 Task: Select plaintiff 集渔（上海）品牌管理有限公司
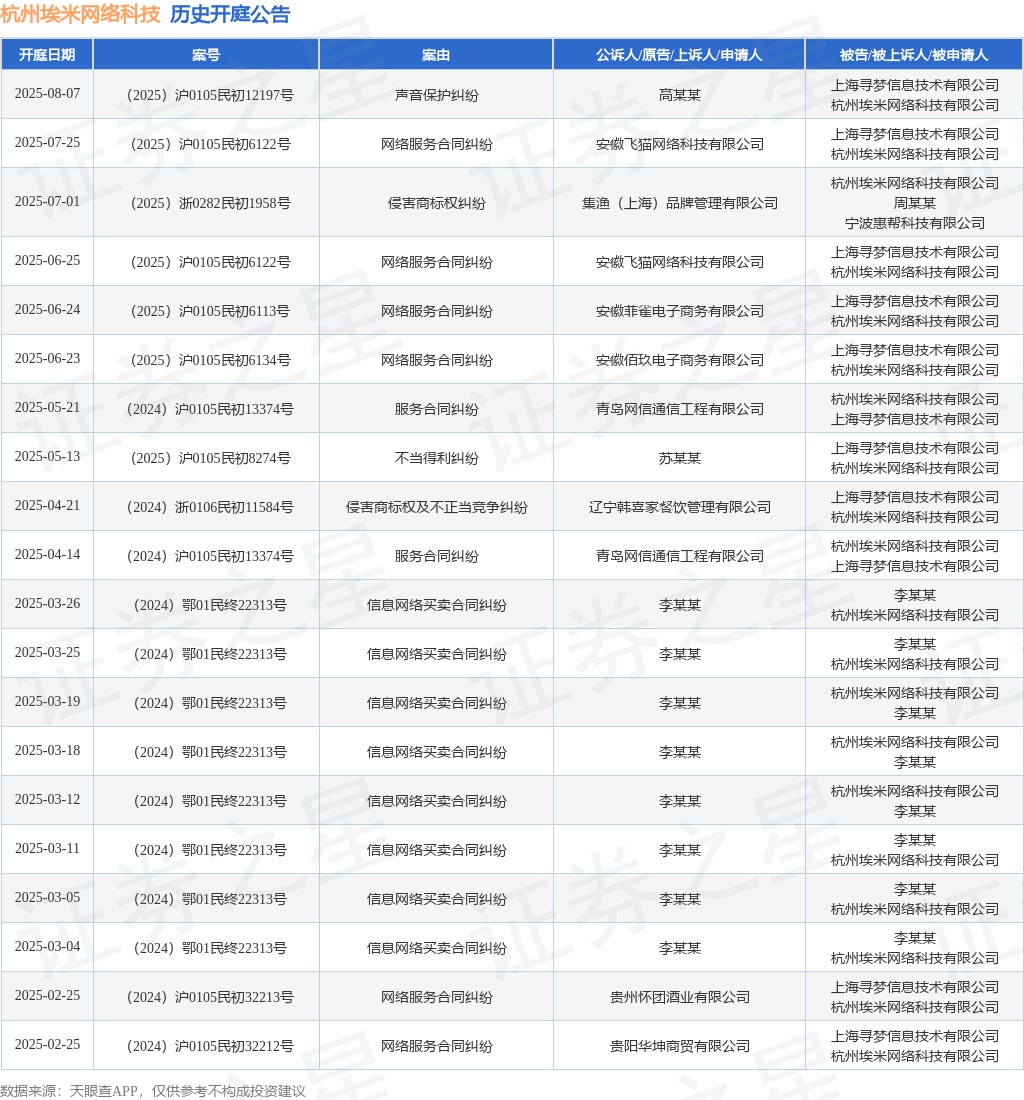point(680,203)
